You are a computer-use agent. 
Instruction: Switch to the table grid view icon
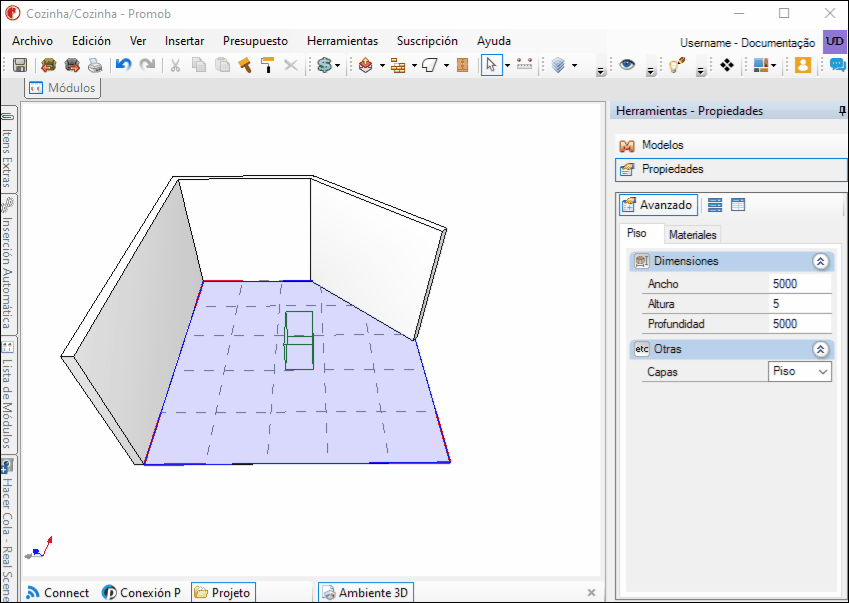(x=738, y=205)
